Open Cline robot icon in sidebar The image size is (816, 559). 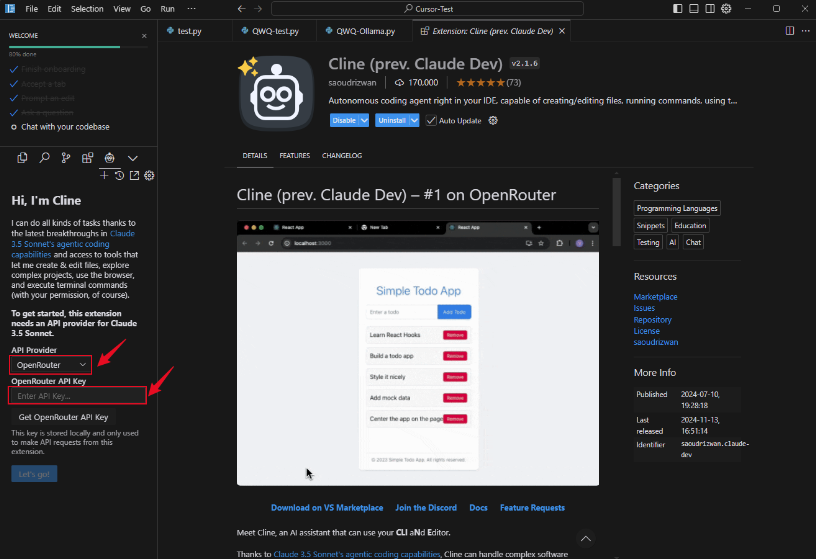(110, 158)
